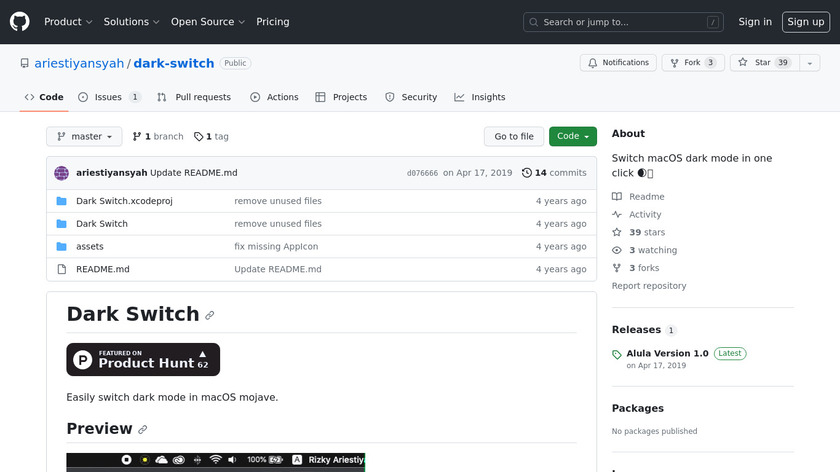
Task: View the 14 commits history
Action: pyautogui.click(x=554, y=173)
